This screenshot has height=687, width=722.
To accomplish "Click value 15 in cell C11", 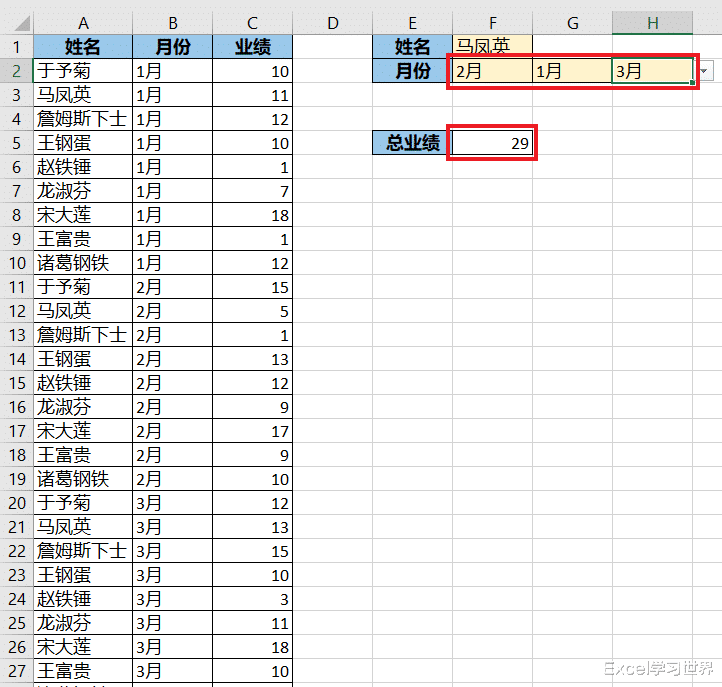I will 252,287.
